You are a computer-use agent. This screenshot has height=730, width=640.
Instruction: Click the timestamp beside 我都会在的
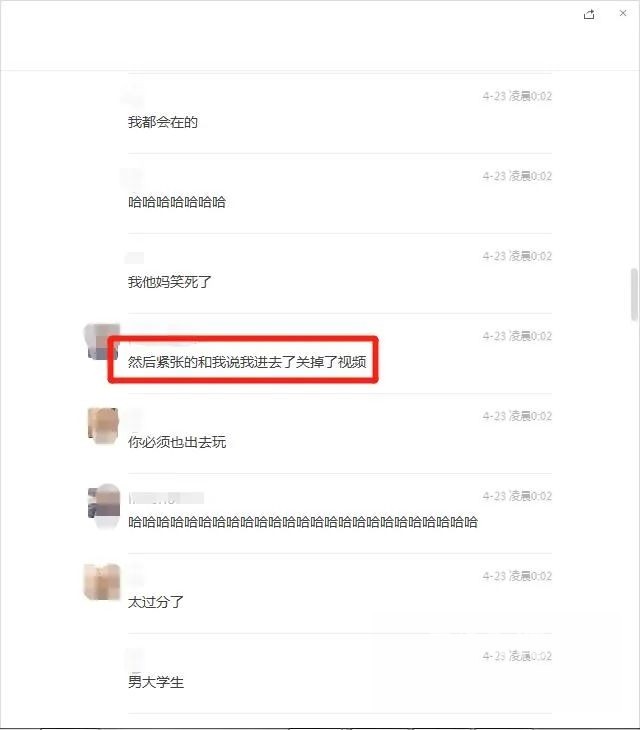[x=517, y=96]
